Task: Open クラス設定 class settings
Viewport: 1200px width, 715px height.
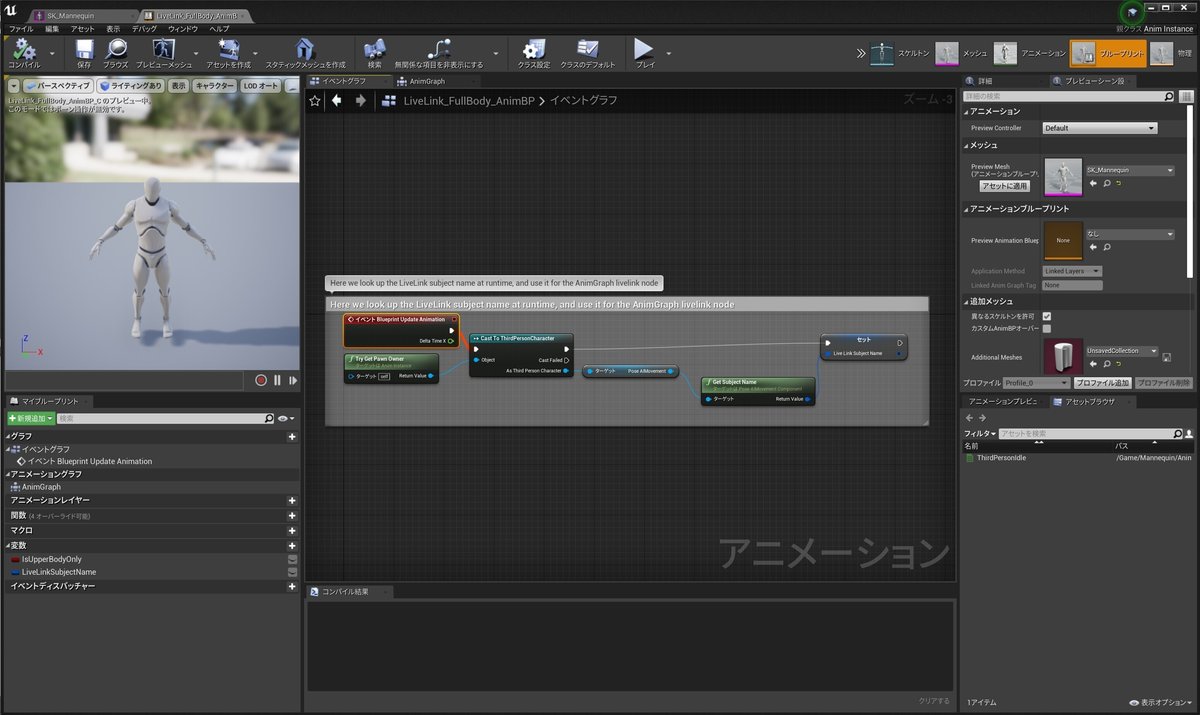Action: pos(533,52)
